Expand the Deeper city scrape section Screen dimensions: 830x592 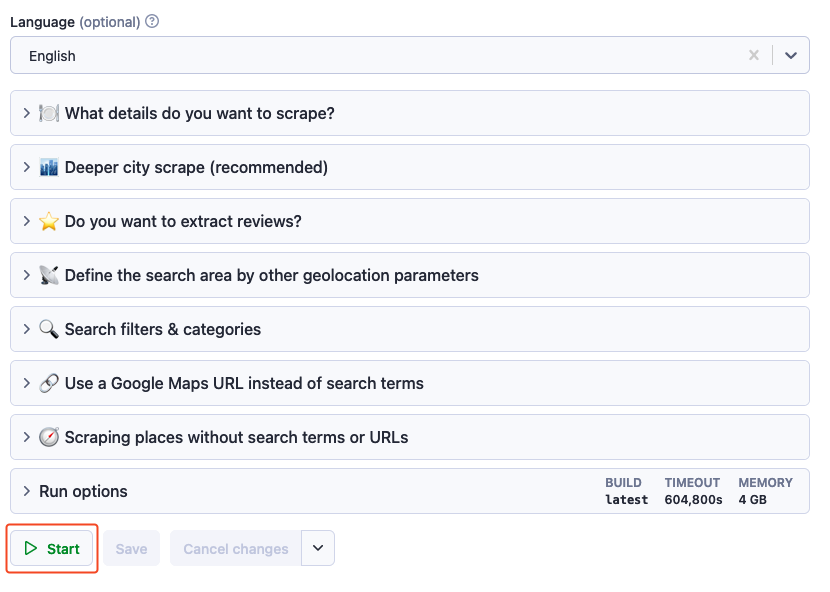click(196, 167)
